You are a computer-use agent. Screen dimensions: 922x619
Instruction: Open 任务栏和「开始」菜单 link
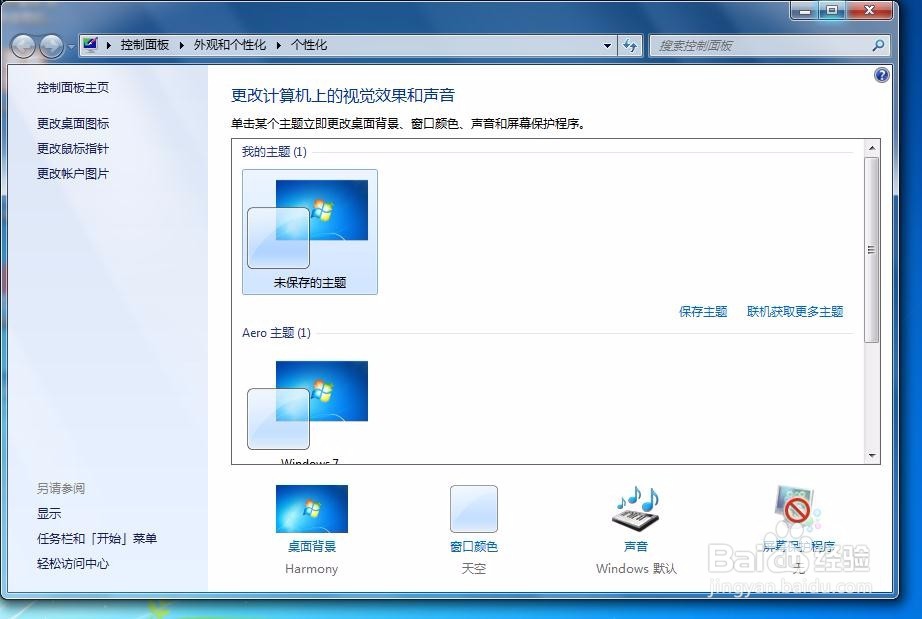[x=97, y=538]
